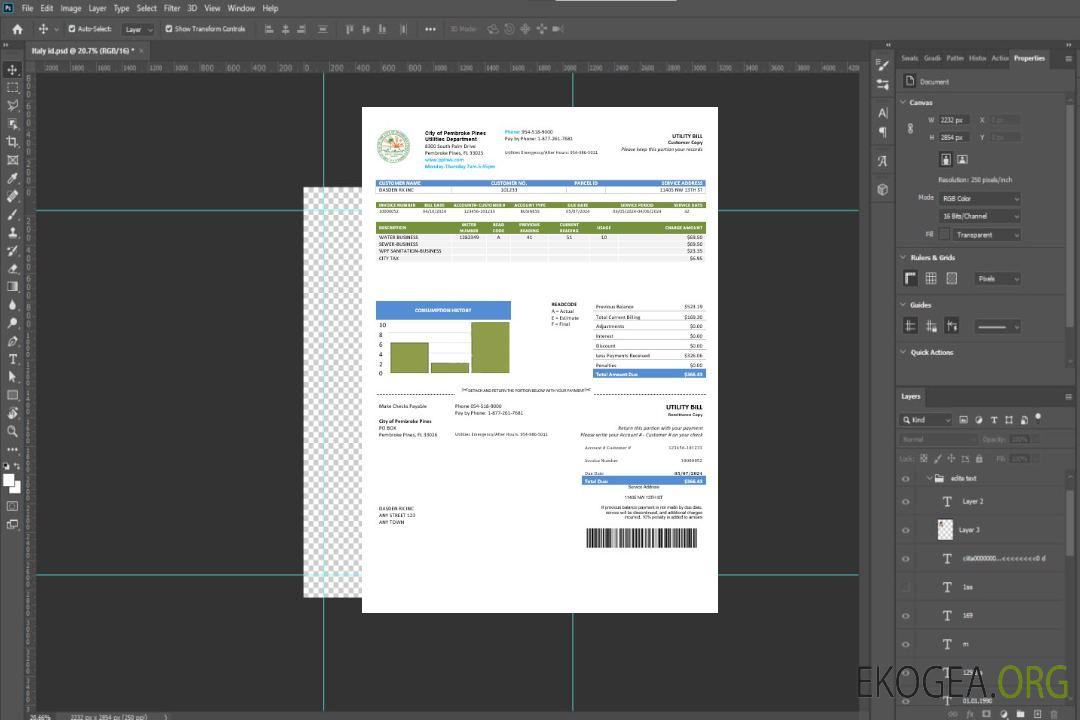
Task: Select the Zoom tool
Action: [13, 431]
